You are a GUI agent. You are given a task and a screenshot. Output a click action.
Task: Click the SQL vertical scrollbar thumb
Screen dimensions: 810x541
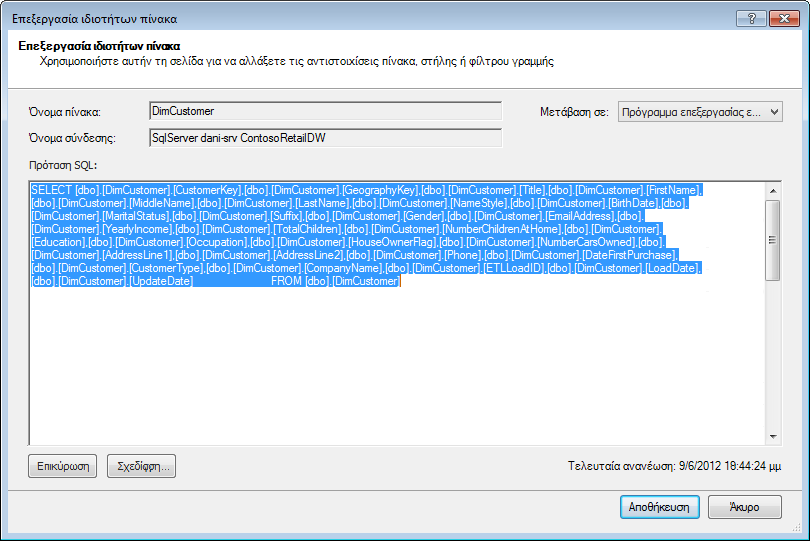click(773, 240)
